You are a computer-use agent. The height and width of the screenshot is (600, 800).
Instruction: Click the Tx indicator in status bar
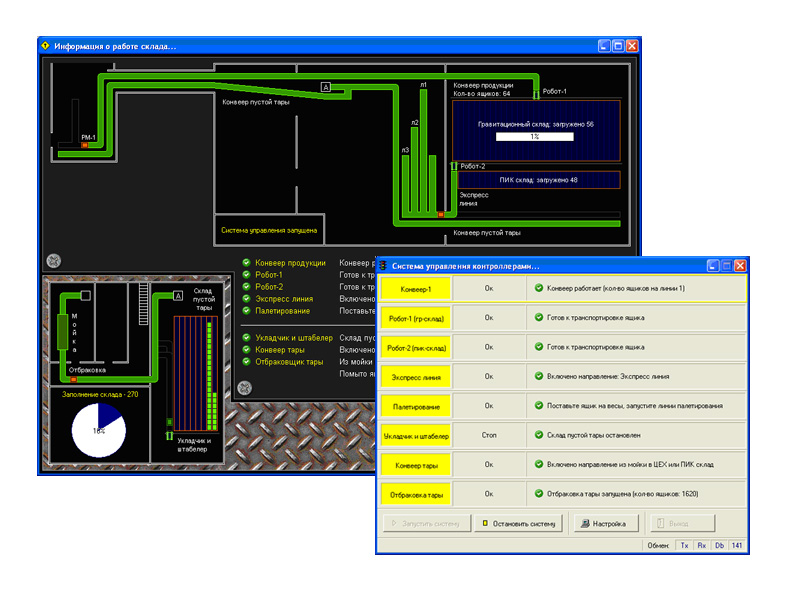coord(685,546)
